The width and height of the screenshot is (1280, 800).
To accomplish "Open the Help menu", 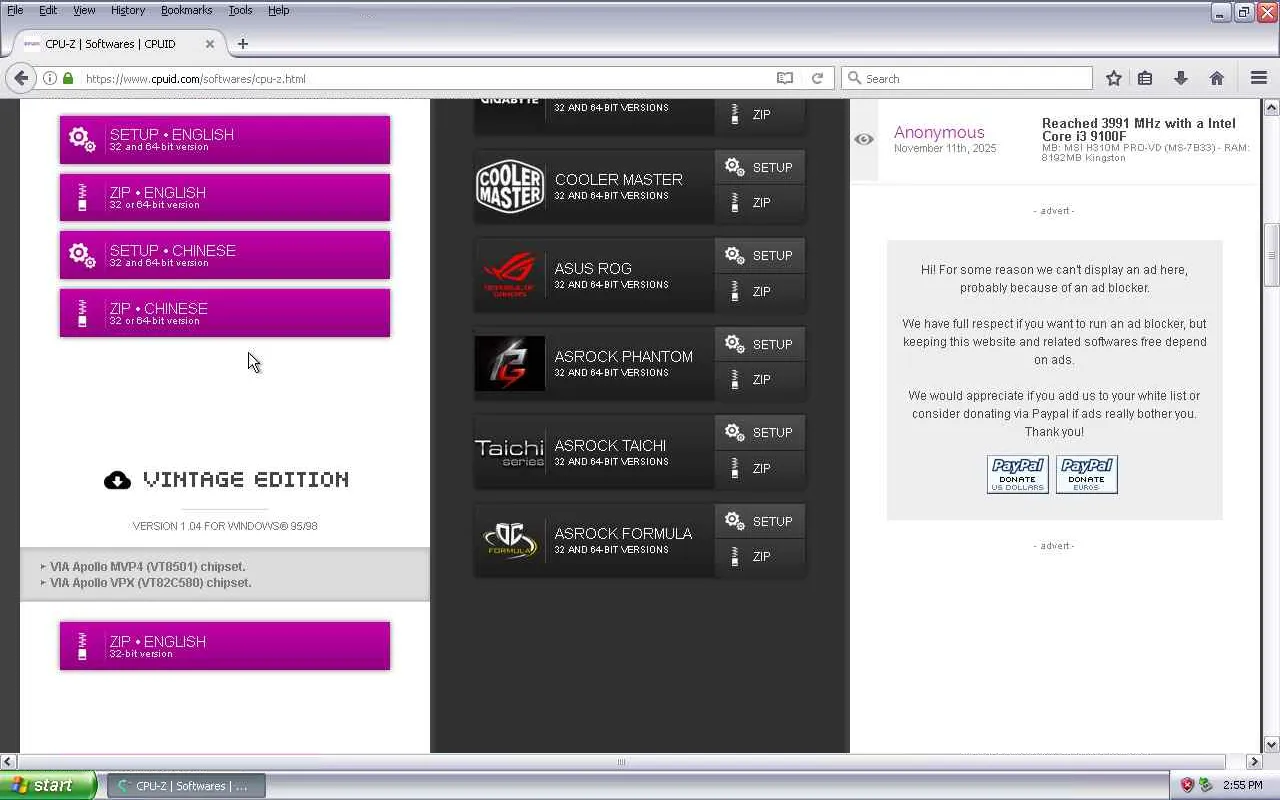I will (279, 10).
